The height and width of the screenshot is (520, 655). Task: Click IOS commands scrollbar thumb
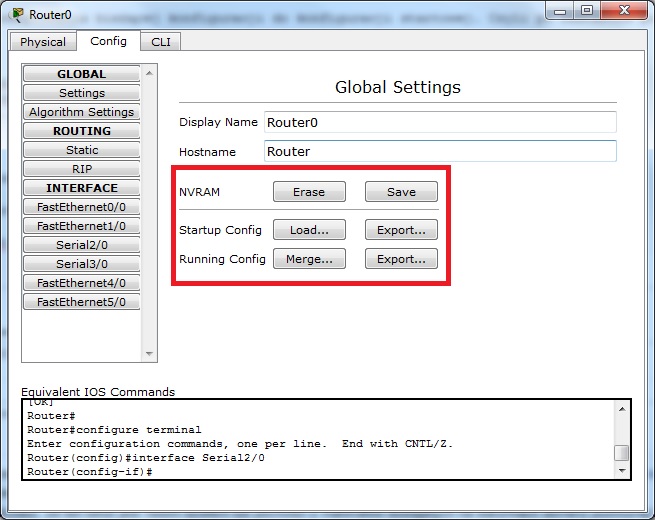[622, 453]
